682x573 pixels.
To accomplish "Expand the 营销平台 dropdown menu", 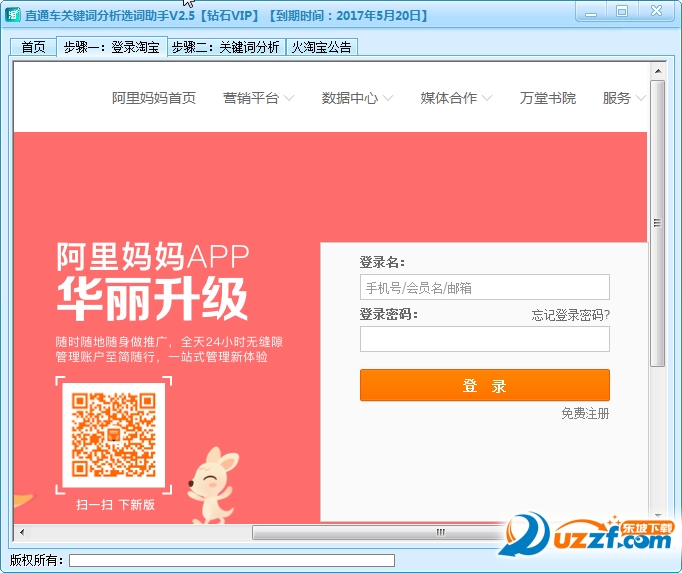I will pyautogui.click(x=258, y=98).
